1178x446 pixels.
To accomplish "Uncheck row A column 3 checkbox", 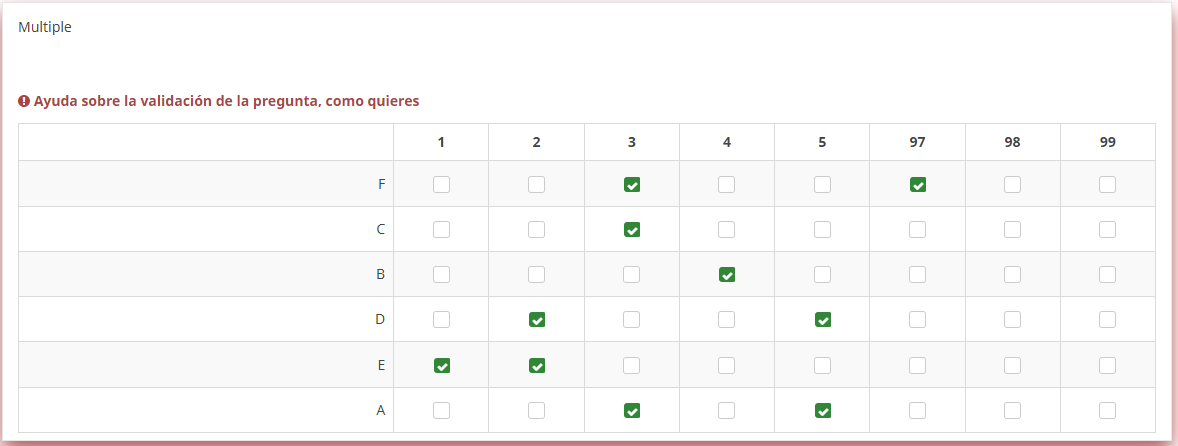I will coord(632,410).
